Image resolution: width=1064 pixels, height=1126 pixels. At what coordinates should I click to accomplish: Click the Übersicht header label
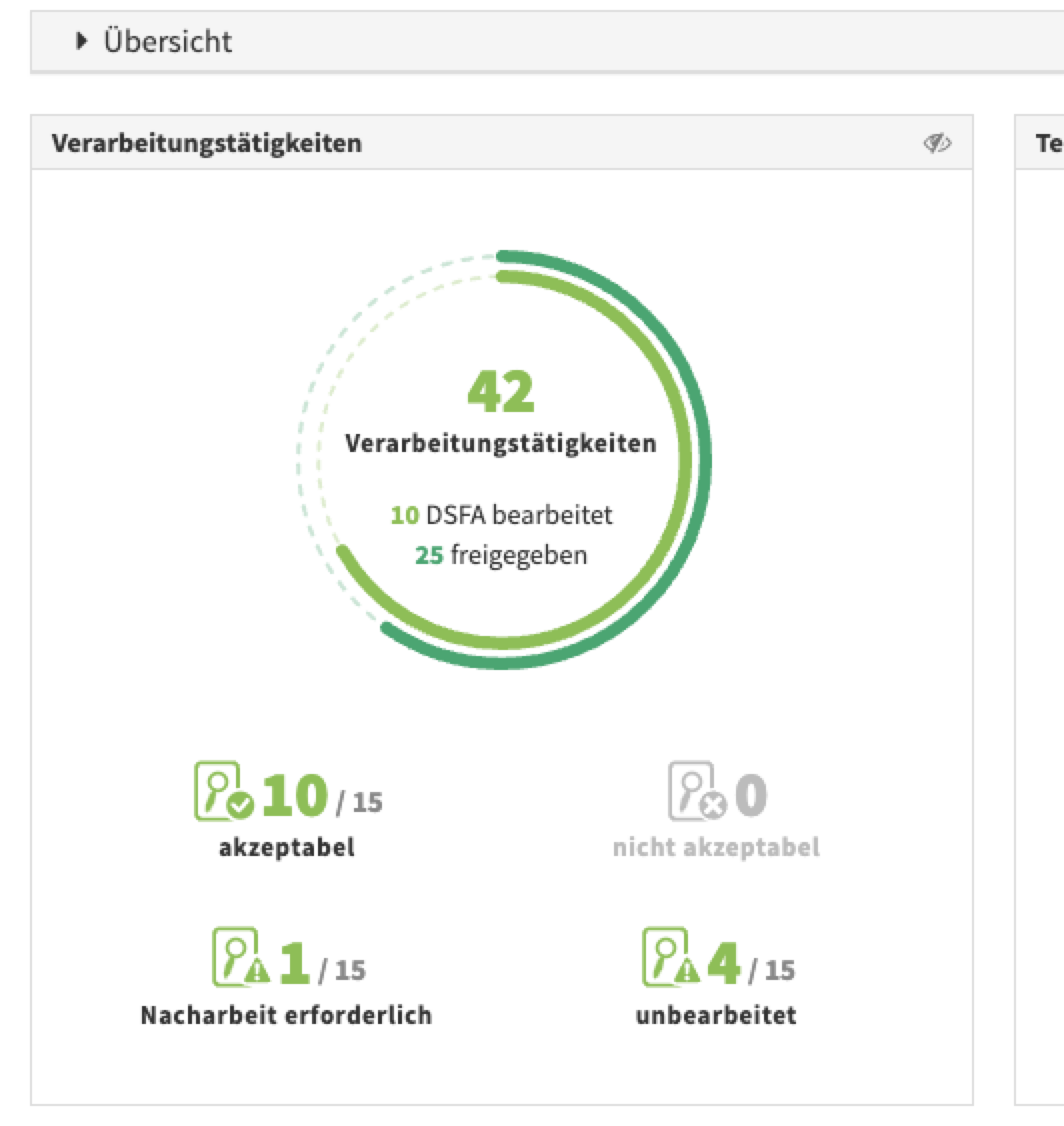pyautogui.click(x=168, y=42)
